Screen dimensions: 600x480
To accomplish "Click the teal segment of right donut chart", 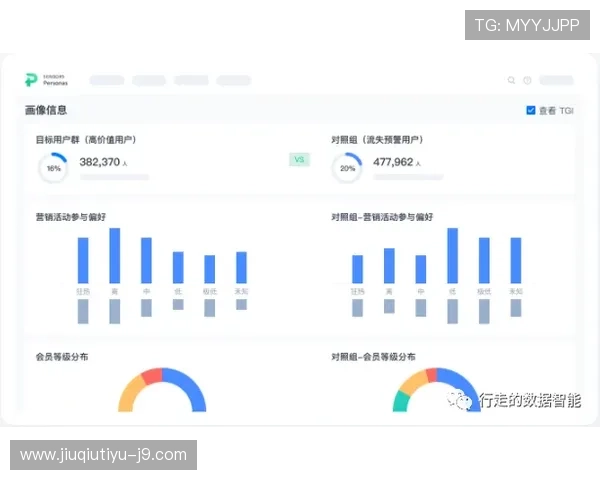I will (401, 402).
